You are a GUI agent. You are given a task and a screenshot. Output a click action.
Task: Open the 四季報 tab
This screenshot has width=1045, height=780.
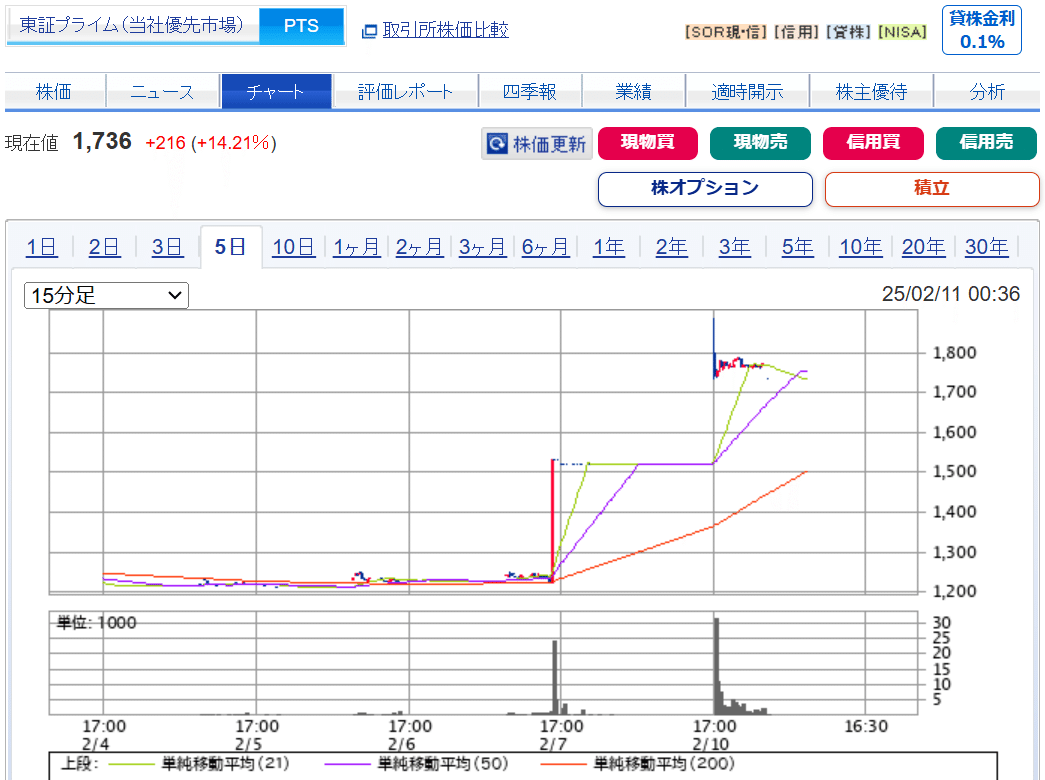(530, 91)
